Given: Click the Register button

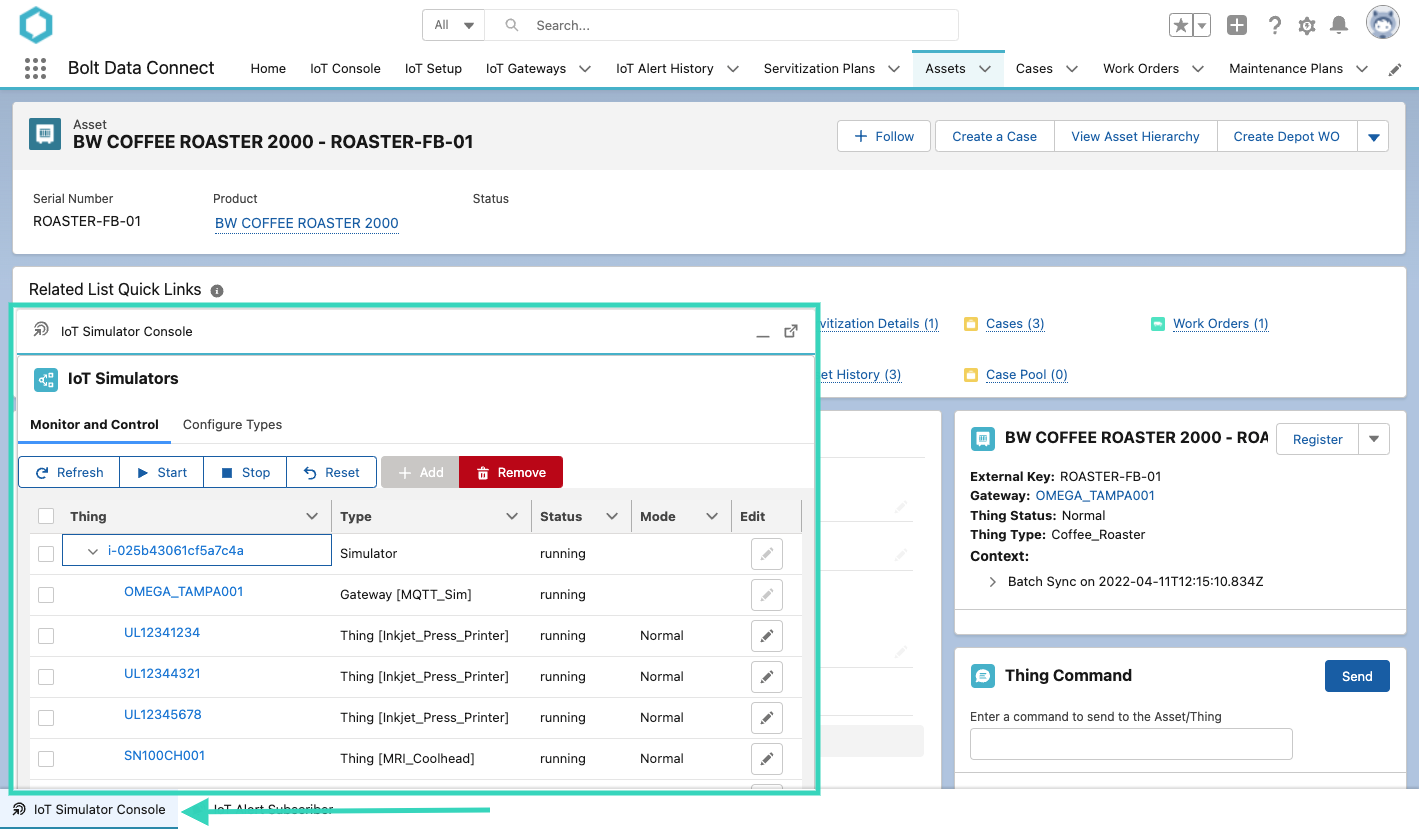Looking at the screenshot, I should pos(1317,439).
